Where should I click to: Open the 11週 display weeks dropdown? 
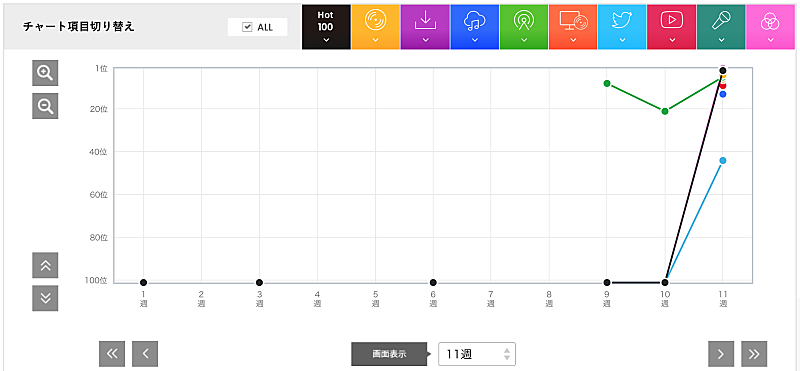477,354
